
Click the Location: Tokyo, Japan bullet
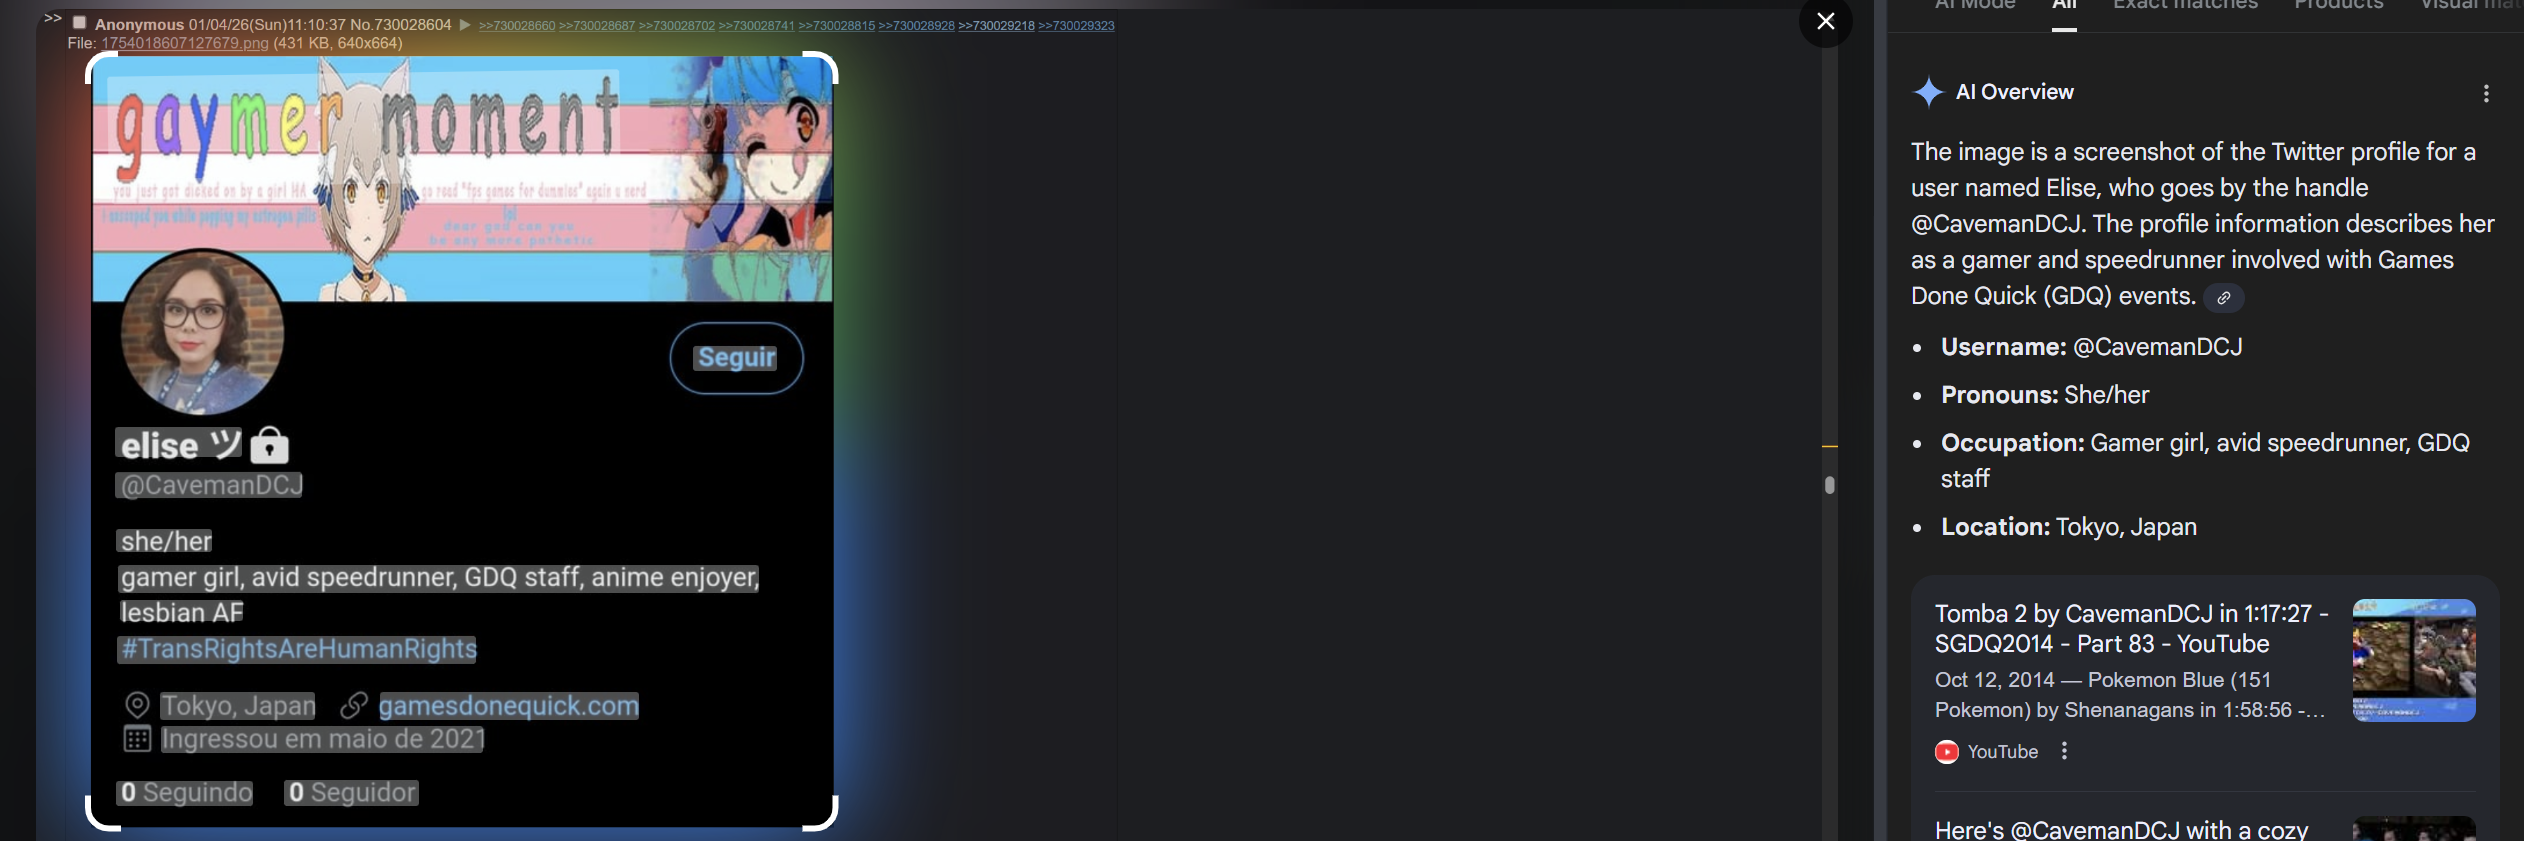coord(2069,527)
